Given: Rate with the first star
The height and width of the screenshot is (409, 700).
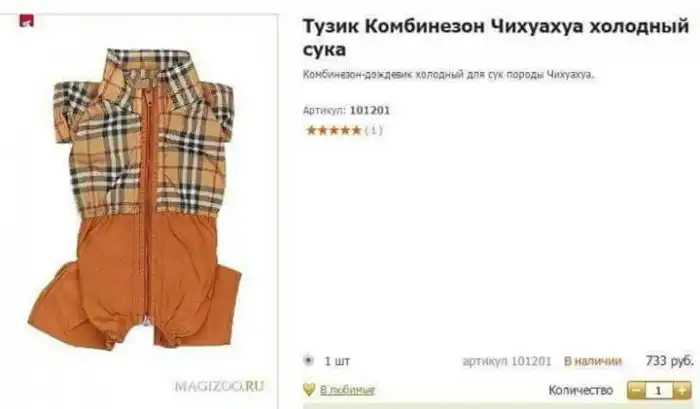Looking at the screenshot, I should click(311, 130).
